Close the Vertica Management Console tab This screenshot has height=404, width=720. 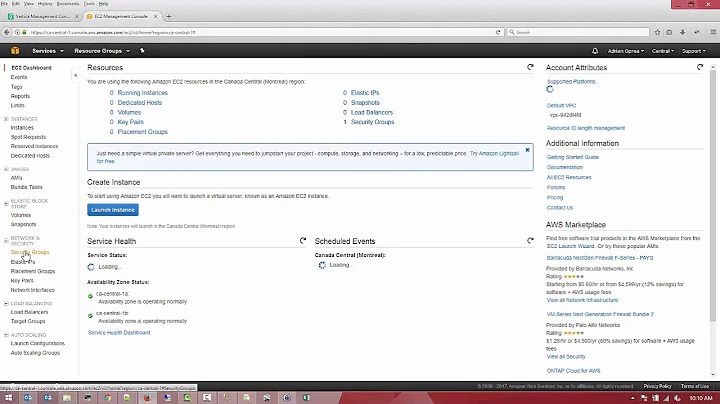[x=77, y=17]
